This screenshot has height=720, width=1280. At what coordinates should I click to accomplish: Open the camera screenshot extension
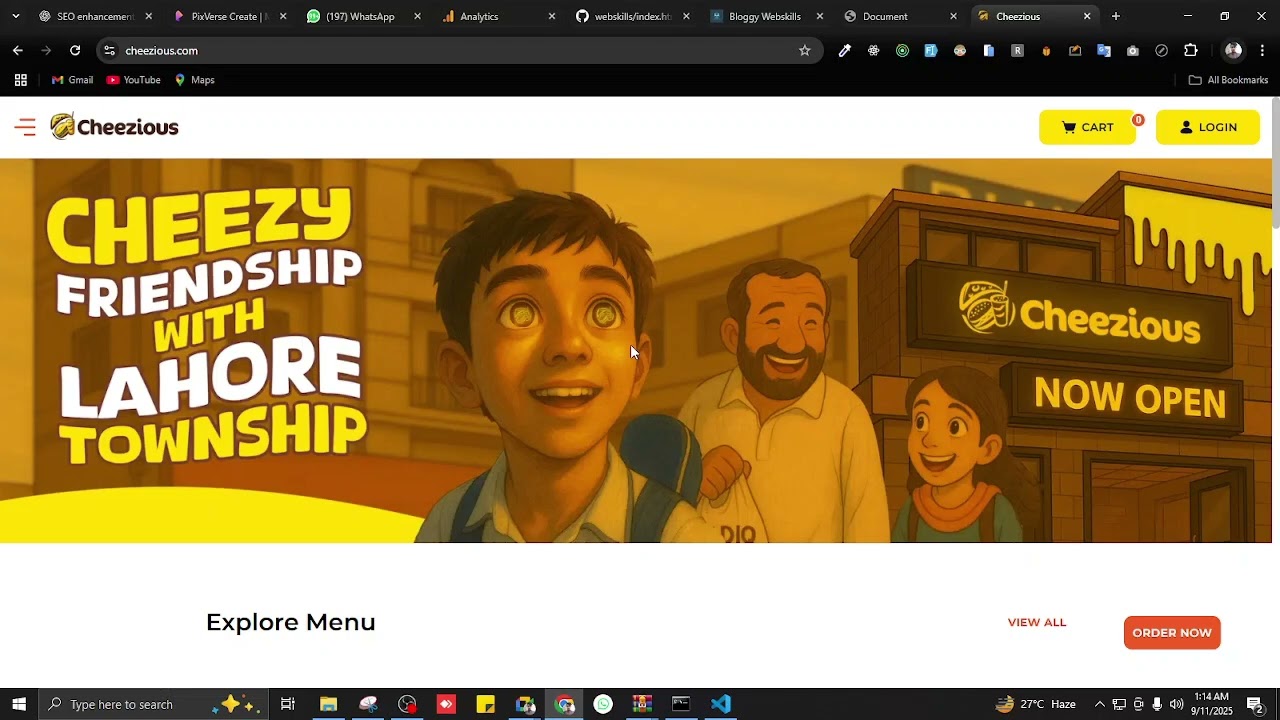coord(1133,50)
